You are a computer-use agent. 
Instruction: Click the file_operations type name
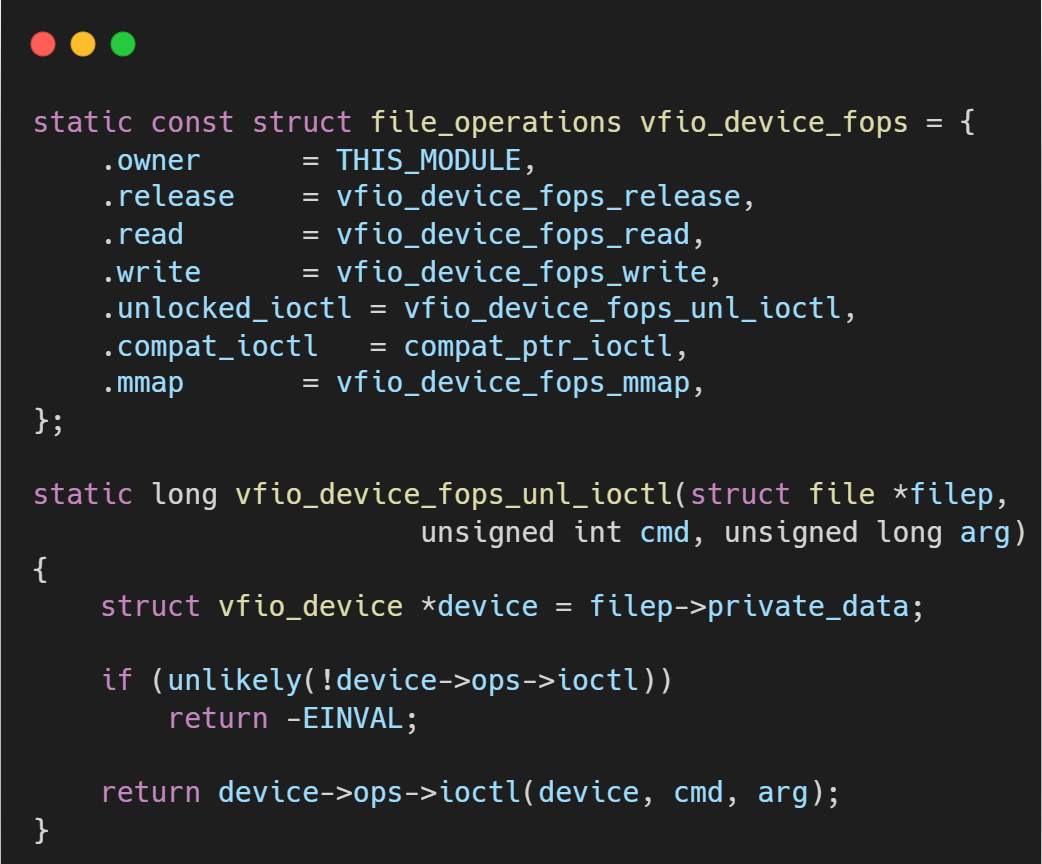click(x=496, y=123)
